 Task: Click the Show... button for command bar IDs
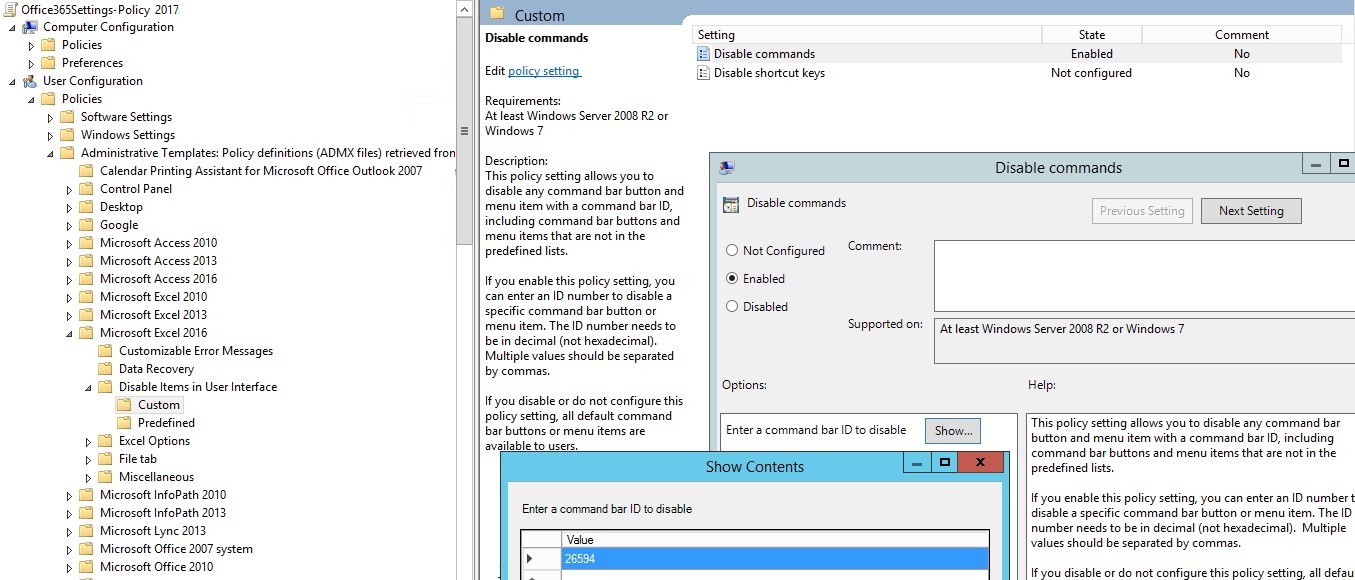[x=952, y=431]
